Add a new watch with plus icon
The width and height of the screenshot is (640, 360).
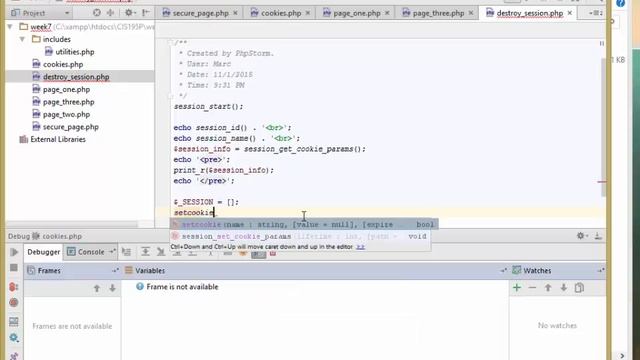[x=517, y=288]
